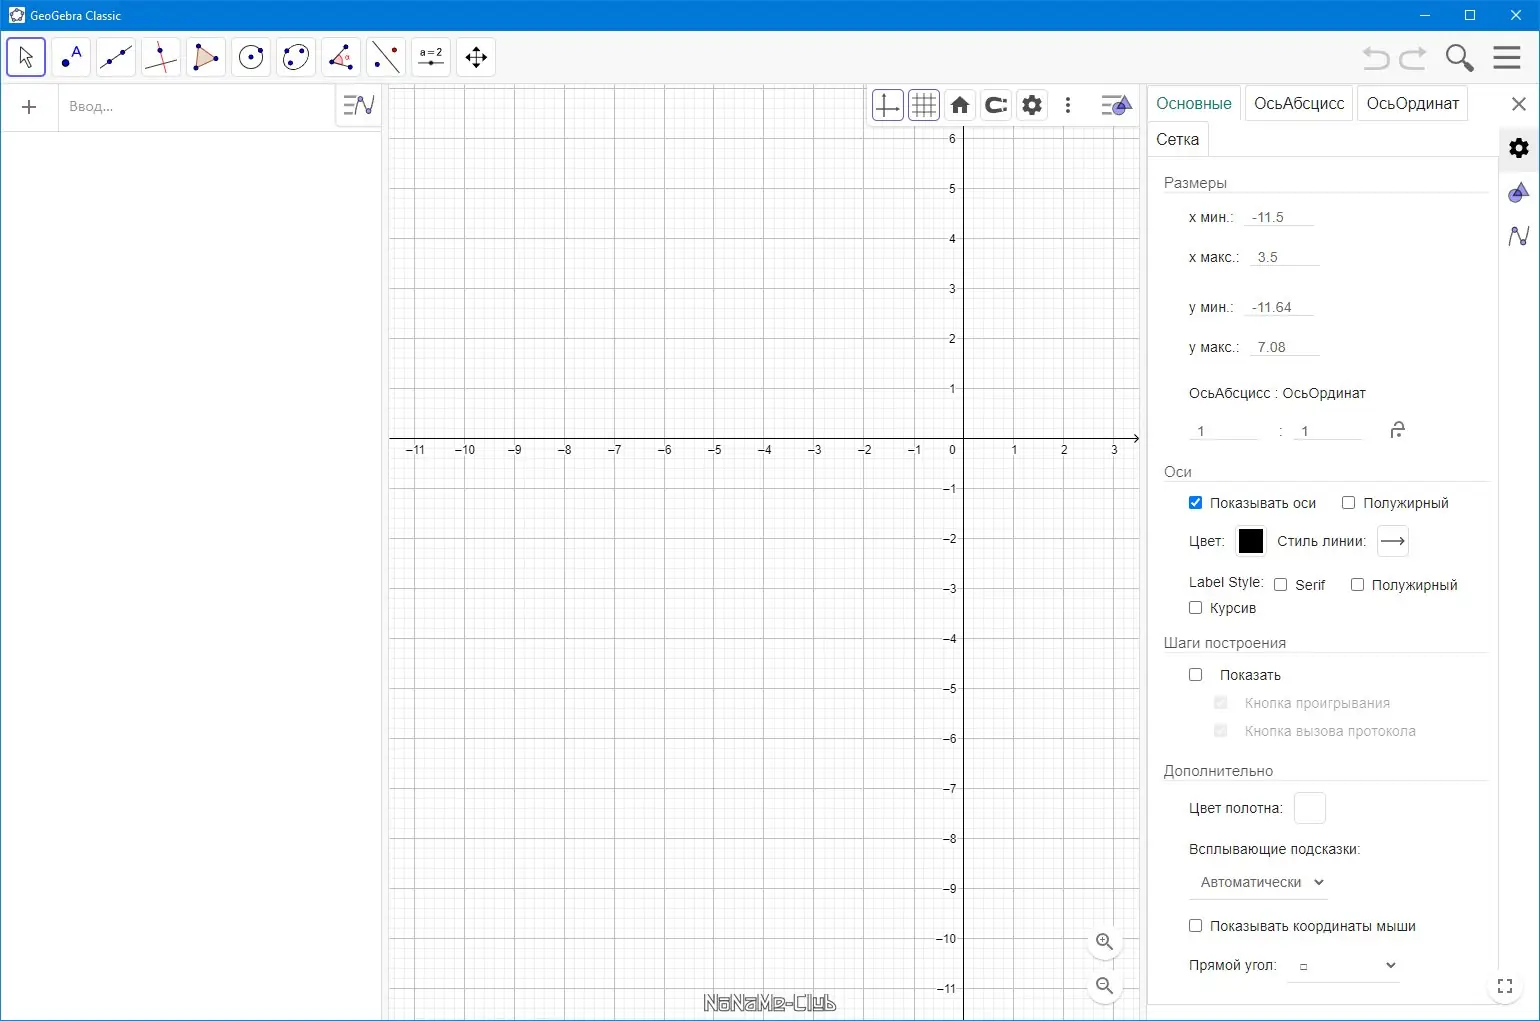Select the Slider a=2 tool
Image resolution: width=1540 pixels, height=1021 pixels.
coord(431,57)
